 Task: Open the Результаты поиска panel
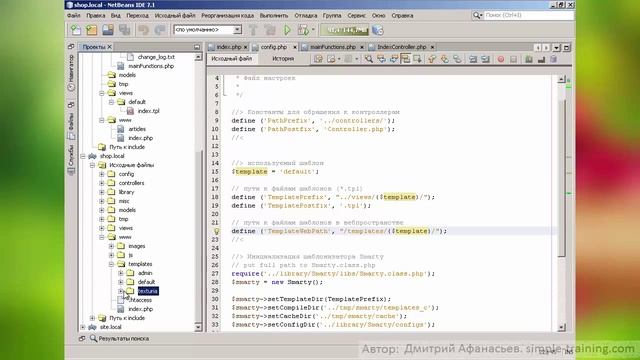point(119,338)
